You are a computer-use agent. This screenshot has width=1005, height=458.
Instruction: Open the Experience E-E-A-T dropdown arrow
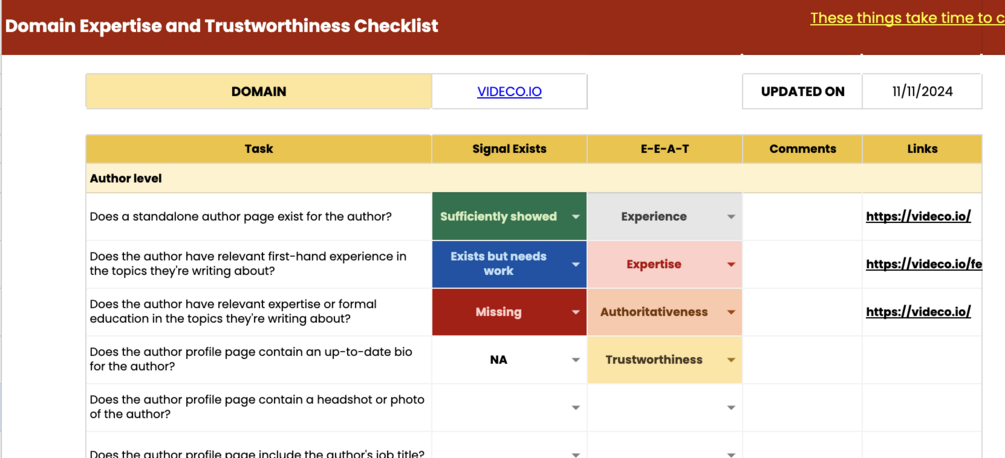[x=731, y=217]
